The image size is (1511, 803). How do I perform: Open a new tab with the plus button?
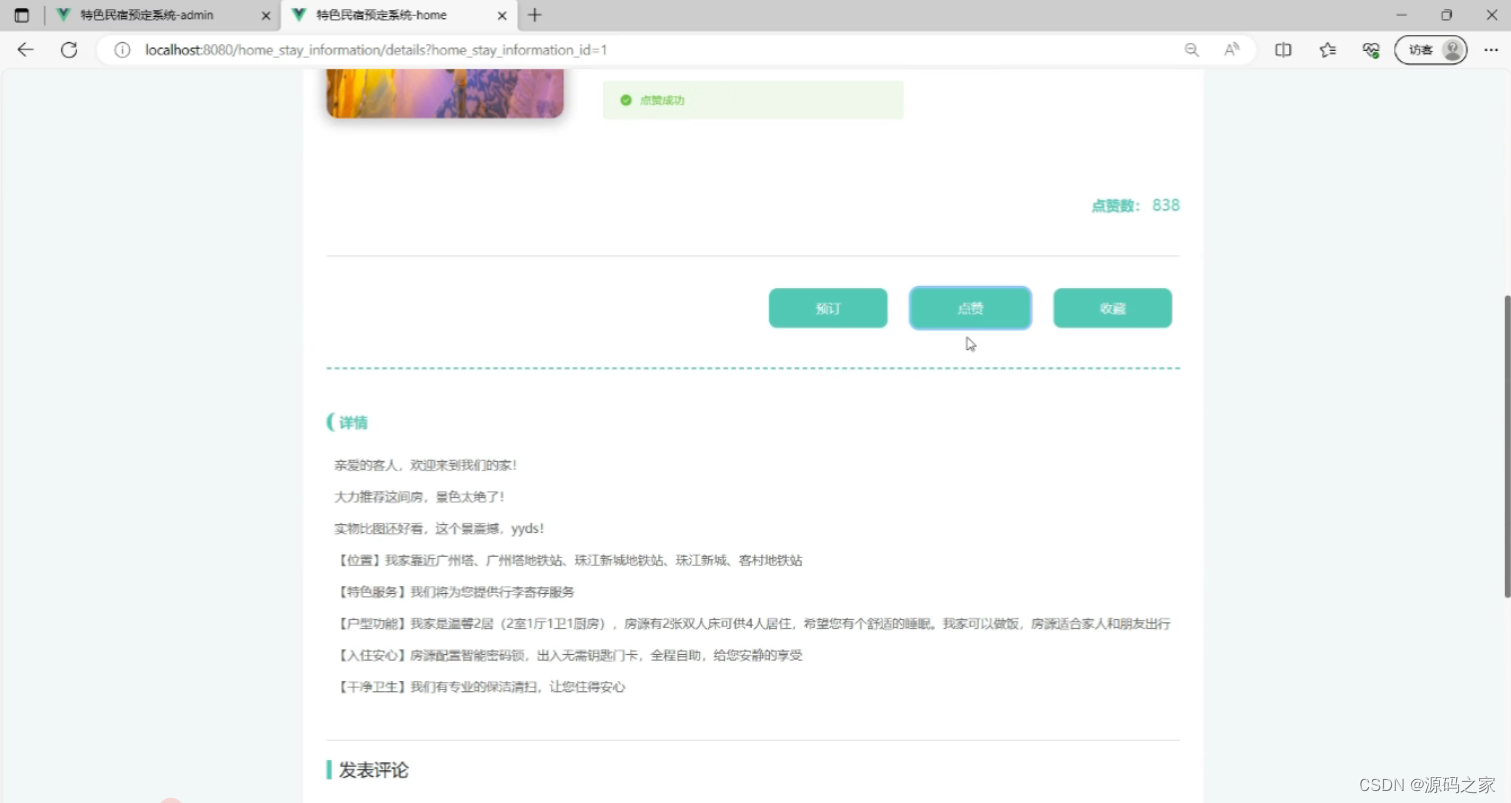pyautogui.click(x=534, y=15)
